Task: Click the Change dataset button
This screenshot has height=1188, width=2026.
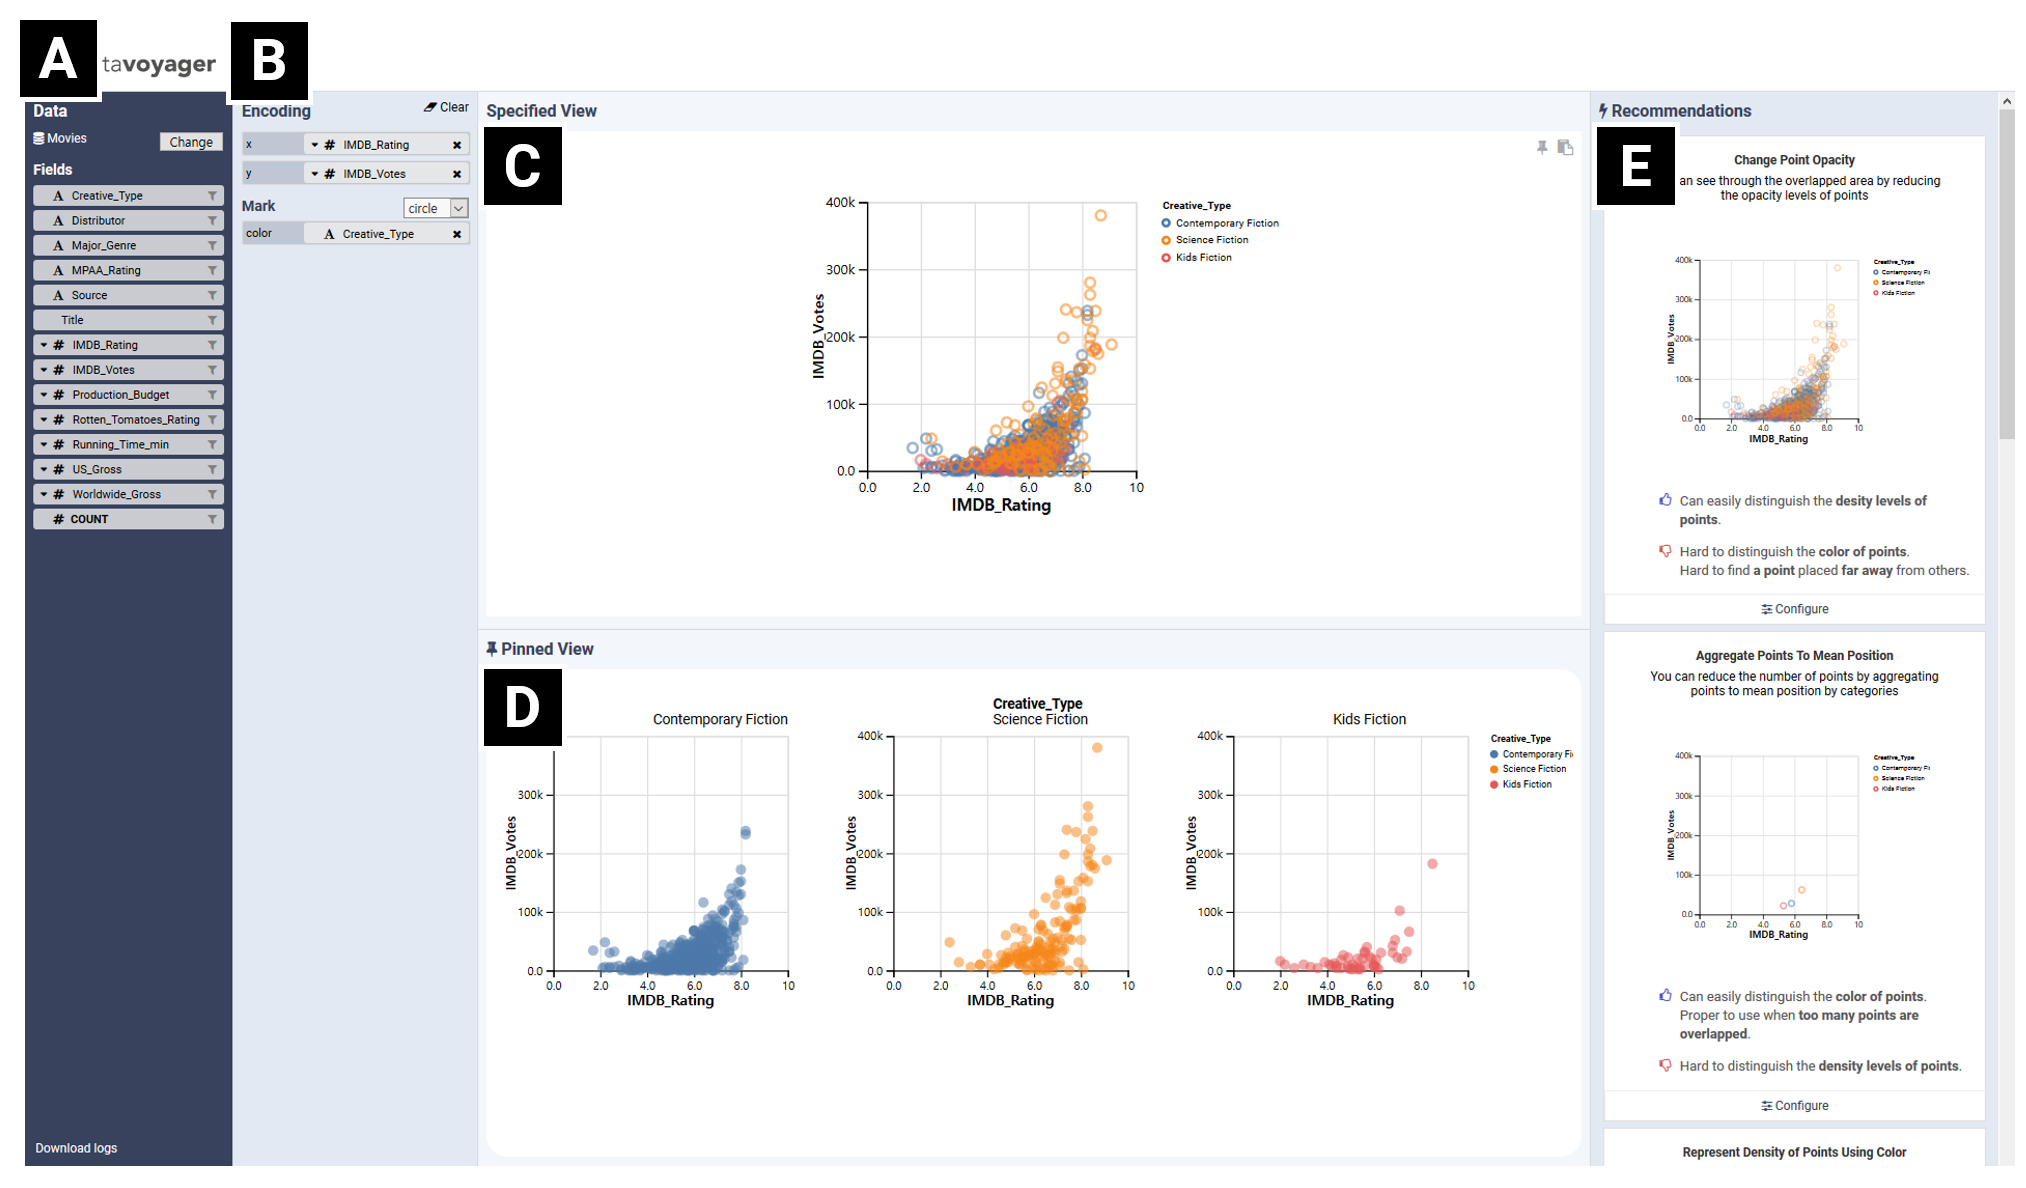Action: coord(190,142)
